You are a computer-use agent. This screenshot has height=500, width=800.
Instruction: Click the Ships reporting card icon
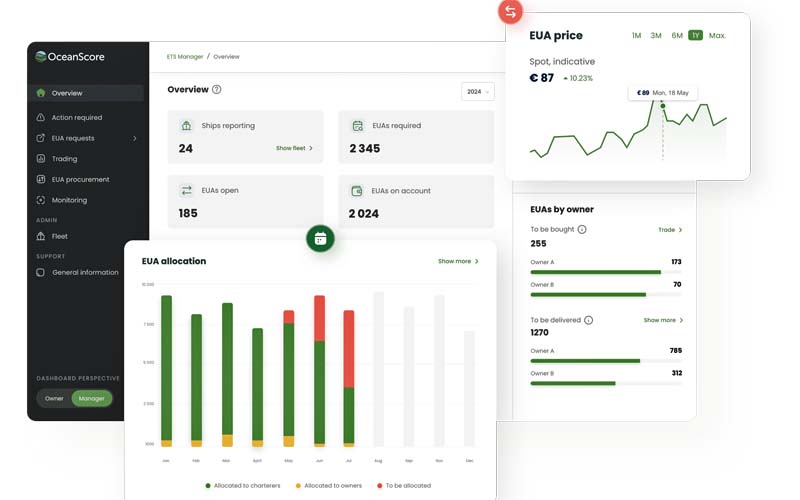click(186, 126)
